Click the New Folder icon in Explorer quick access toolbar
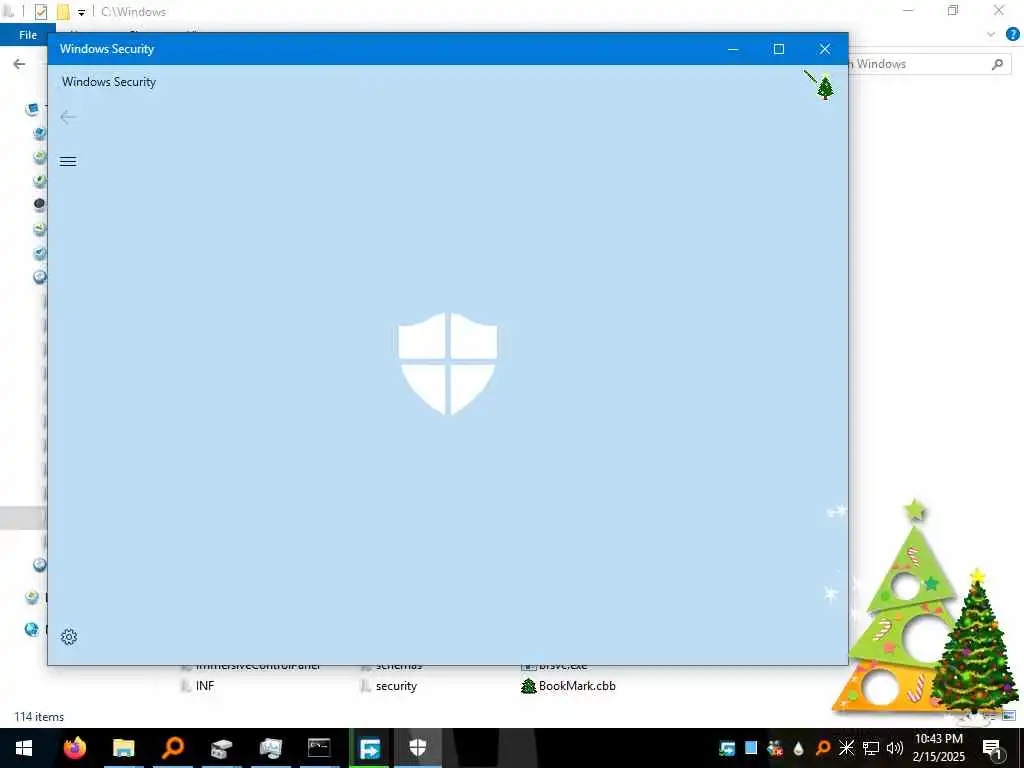Image resolution: width=1024 pixels, height=768 pixels. tap(63, 12)
